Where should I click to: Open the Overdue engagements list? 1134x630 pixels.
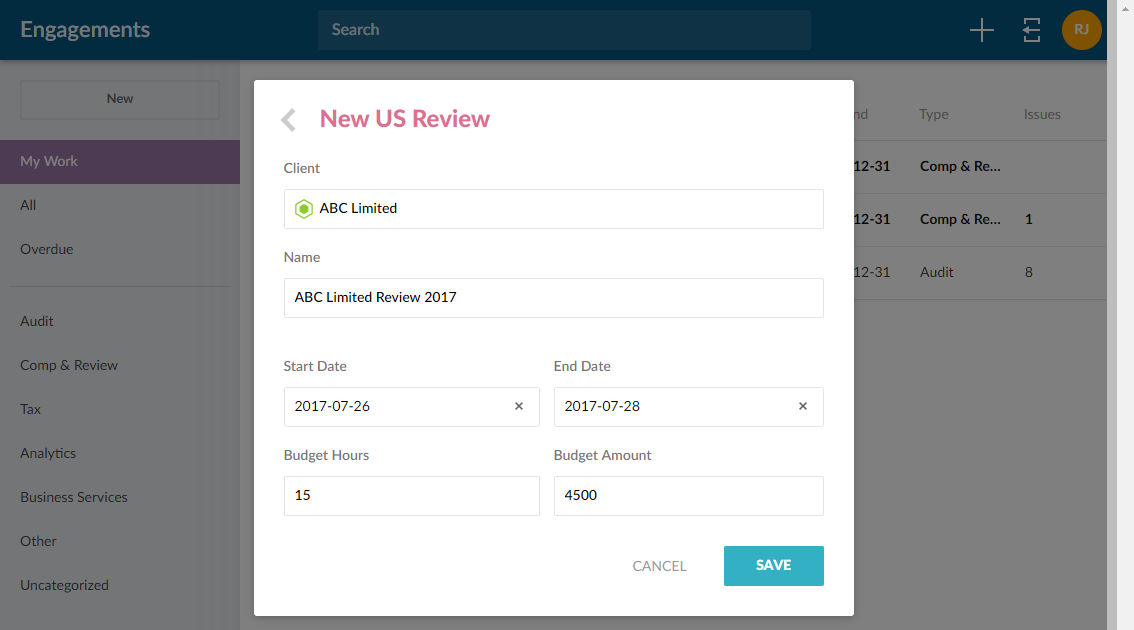[x=47, y=249]
